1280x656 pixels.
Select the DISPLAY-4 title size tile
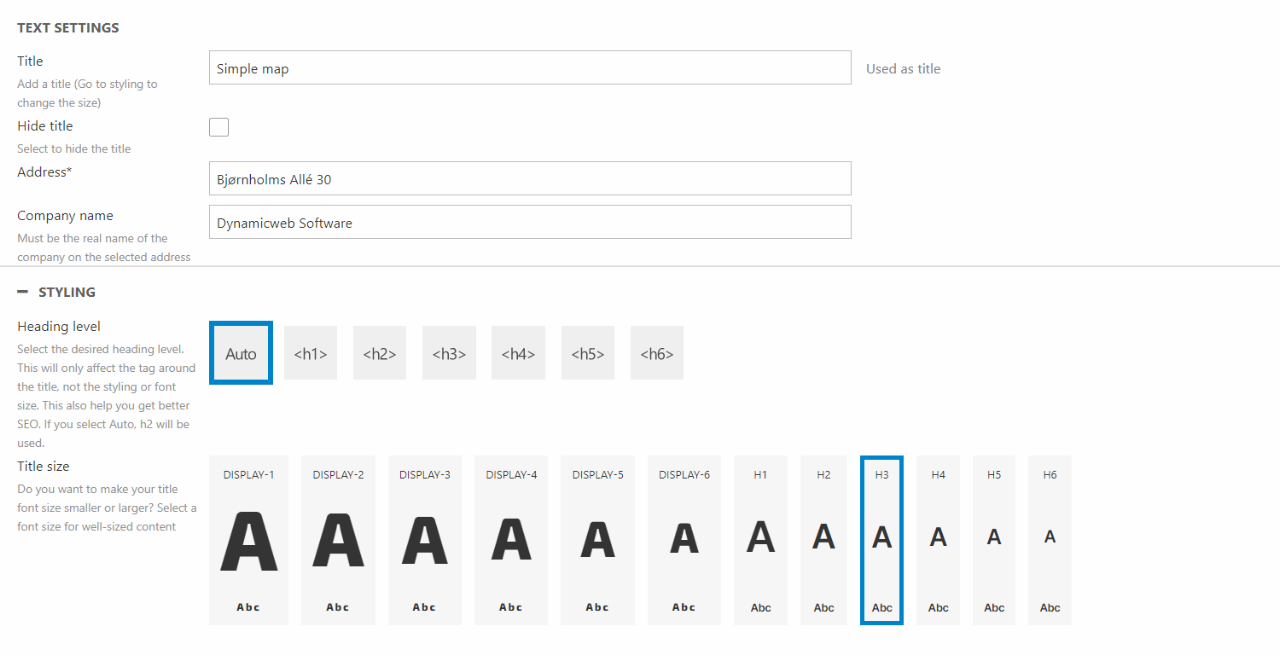(x=511, y=540)
